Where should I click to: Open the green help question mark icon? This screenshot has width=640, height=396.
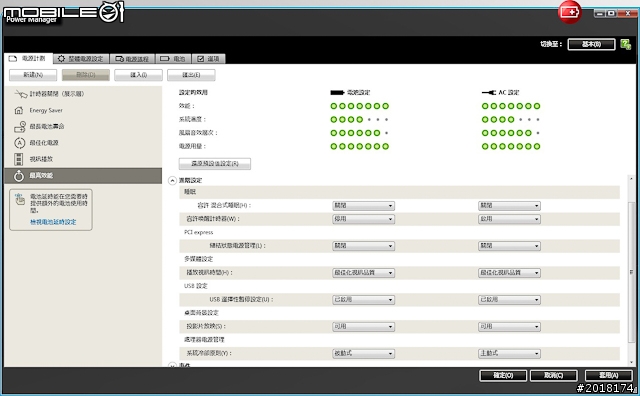(626, 44)
